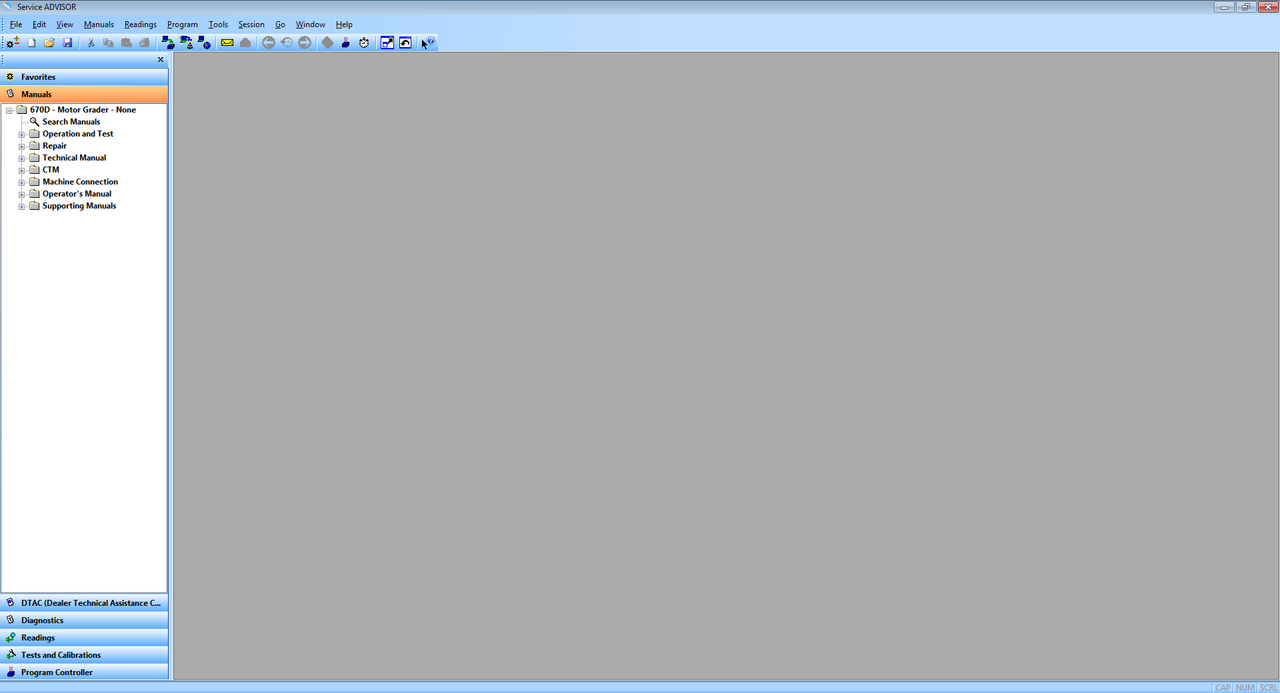Screen dimensions: 1280x693
Task: Click the grey diamond toolbar icon
Action: pos(327,43)
